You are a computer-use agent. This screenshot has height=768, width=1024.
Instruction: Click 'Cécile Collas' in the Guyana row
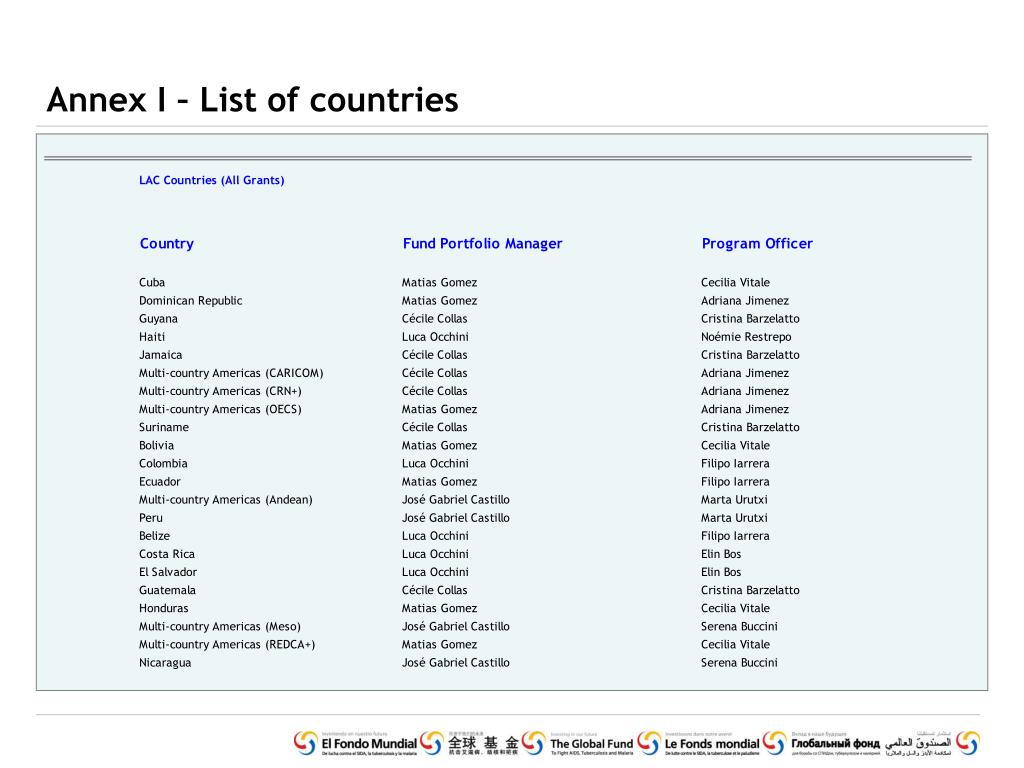[434, 319]
